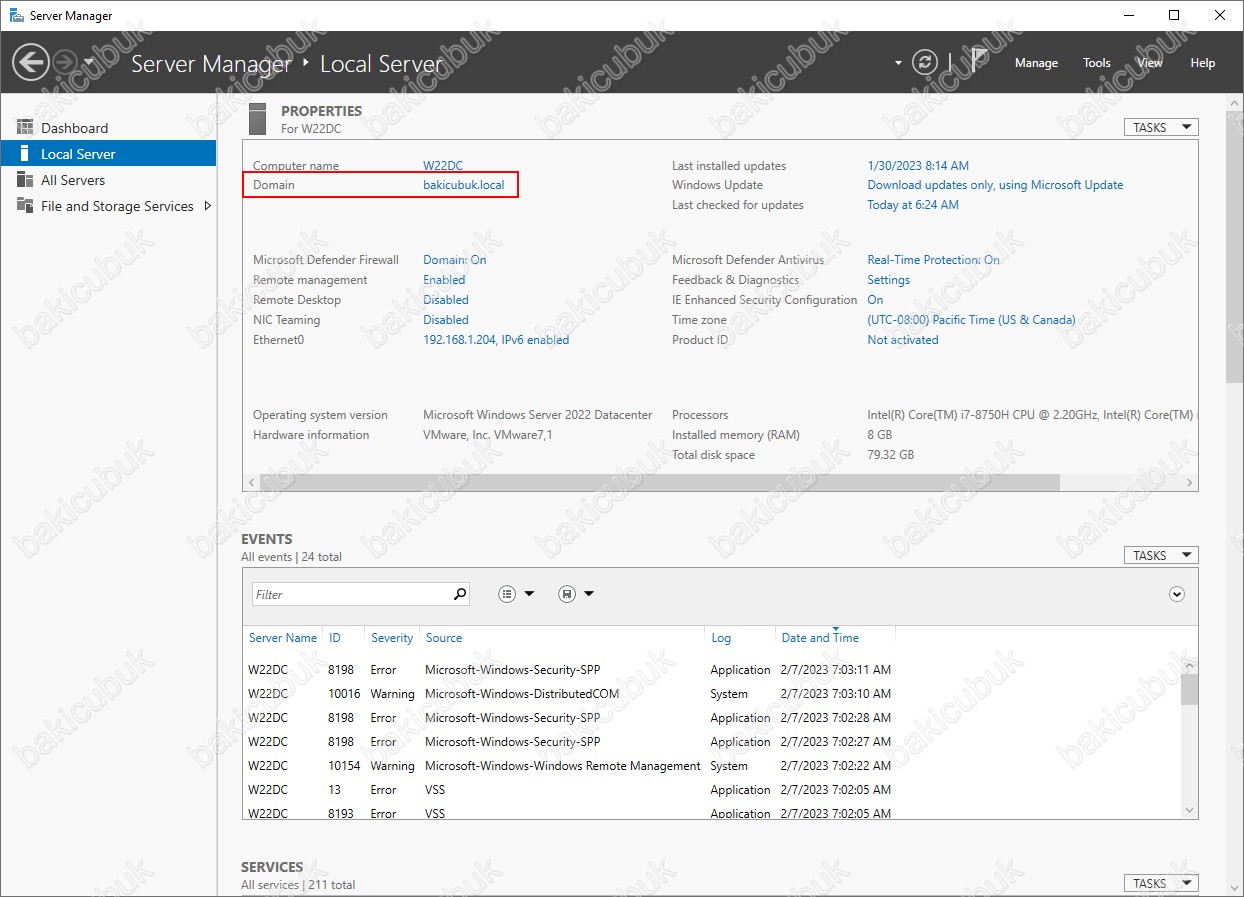Sort events by the Log column
The height and width of the screenshot is (897, 1244).
tap(721, 638)
